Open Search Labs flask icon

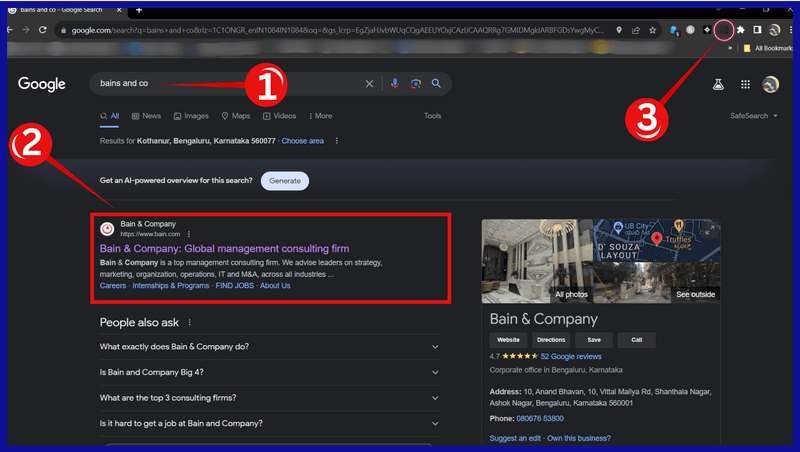tap(717, 85)
